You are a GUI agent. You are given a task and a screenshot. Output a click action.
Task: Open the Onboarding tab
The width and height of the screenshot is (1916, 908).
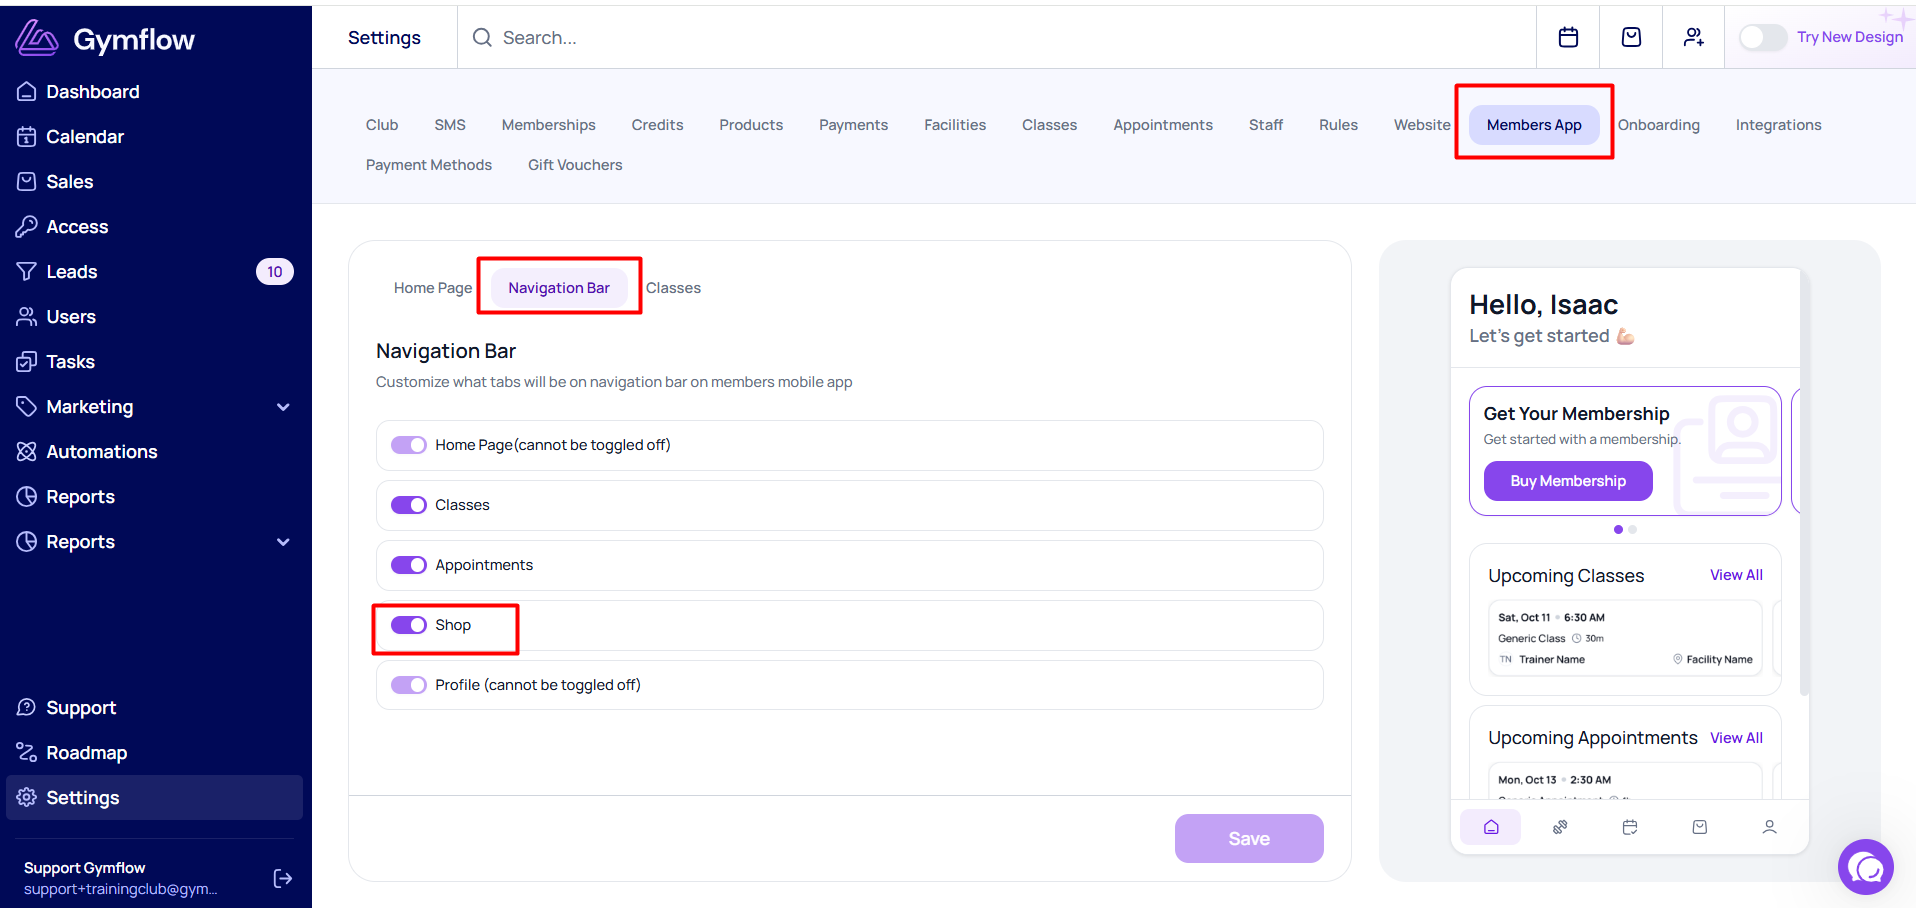(x=1659, y=125)
